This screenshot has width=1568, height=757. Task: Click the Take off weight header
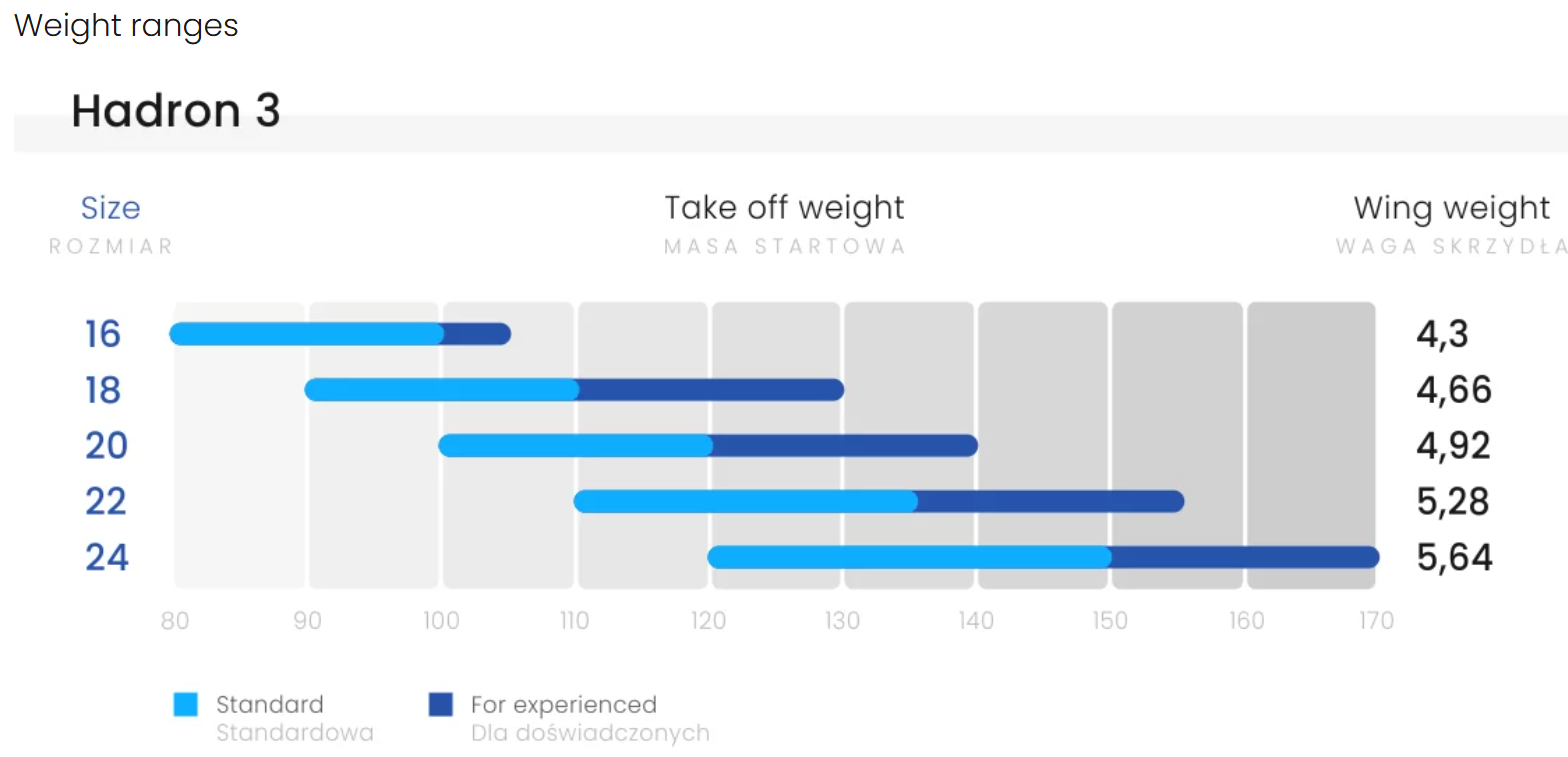pyautogui.click(x=784, y=208)
